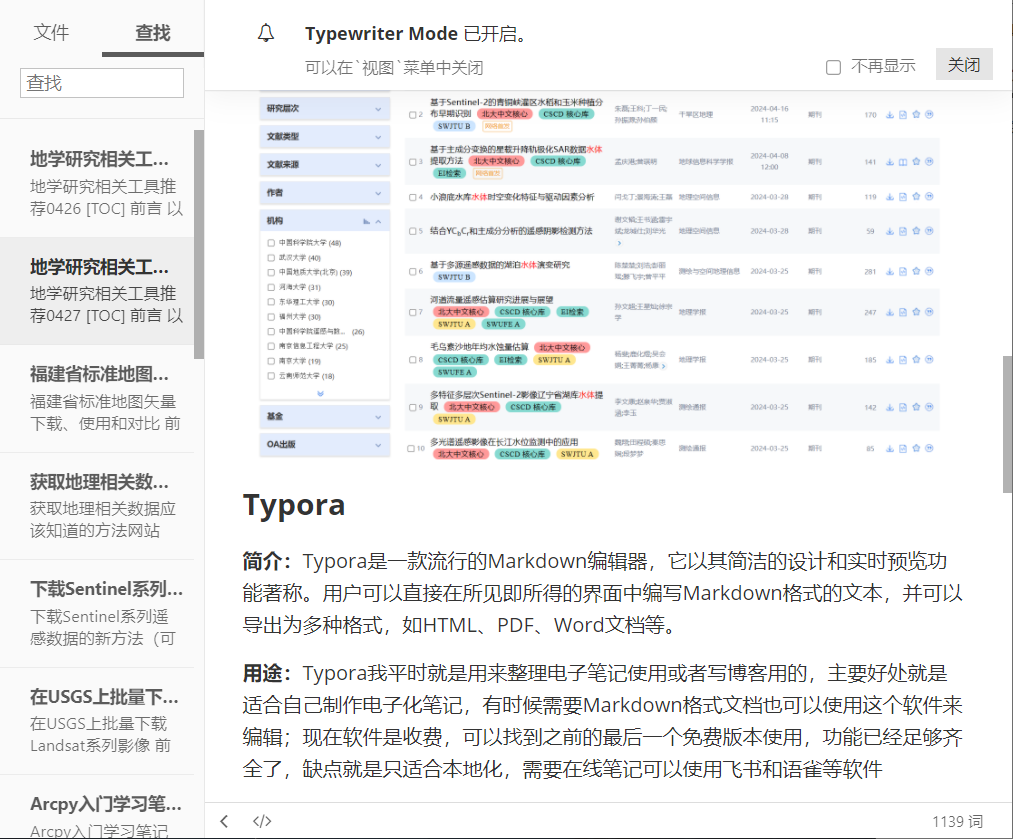
Task: Click the chart icon in 机构 header
Action: [x=366, y=221]
